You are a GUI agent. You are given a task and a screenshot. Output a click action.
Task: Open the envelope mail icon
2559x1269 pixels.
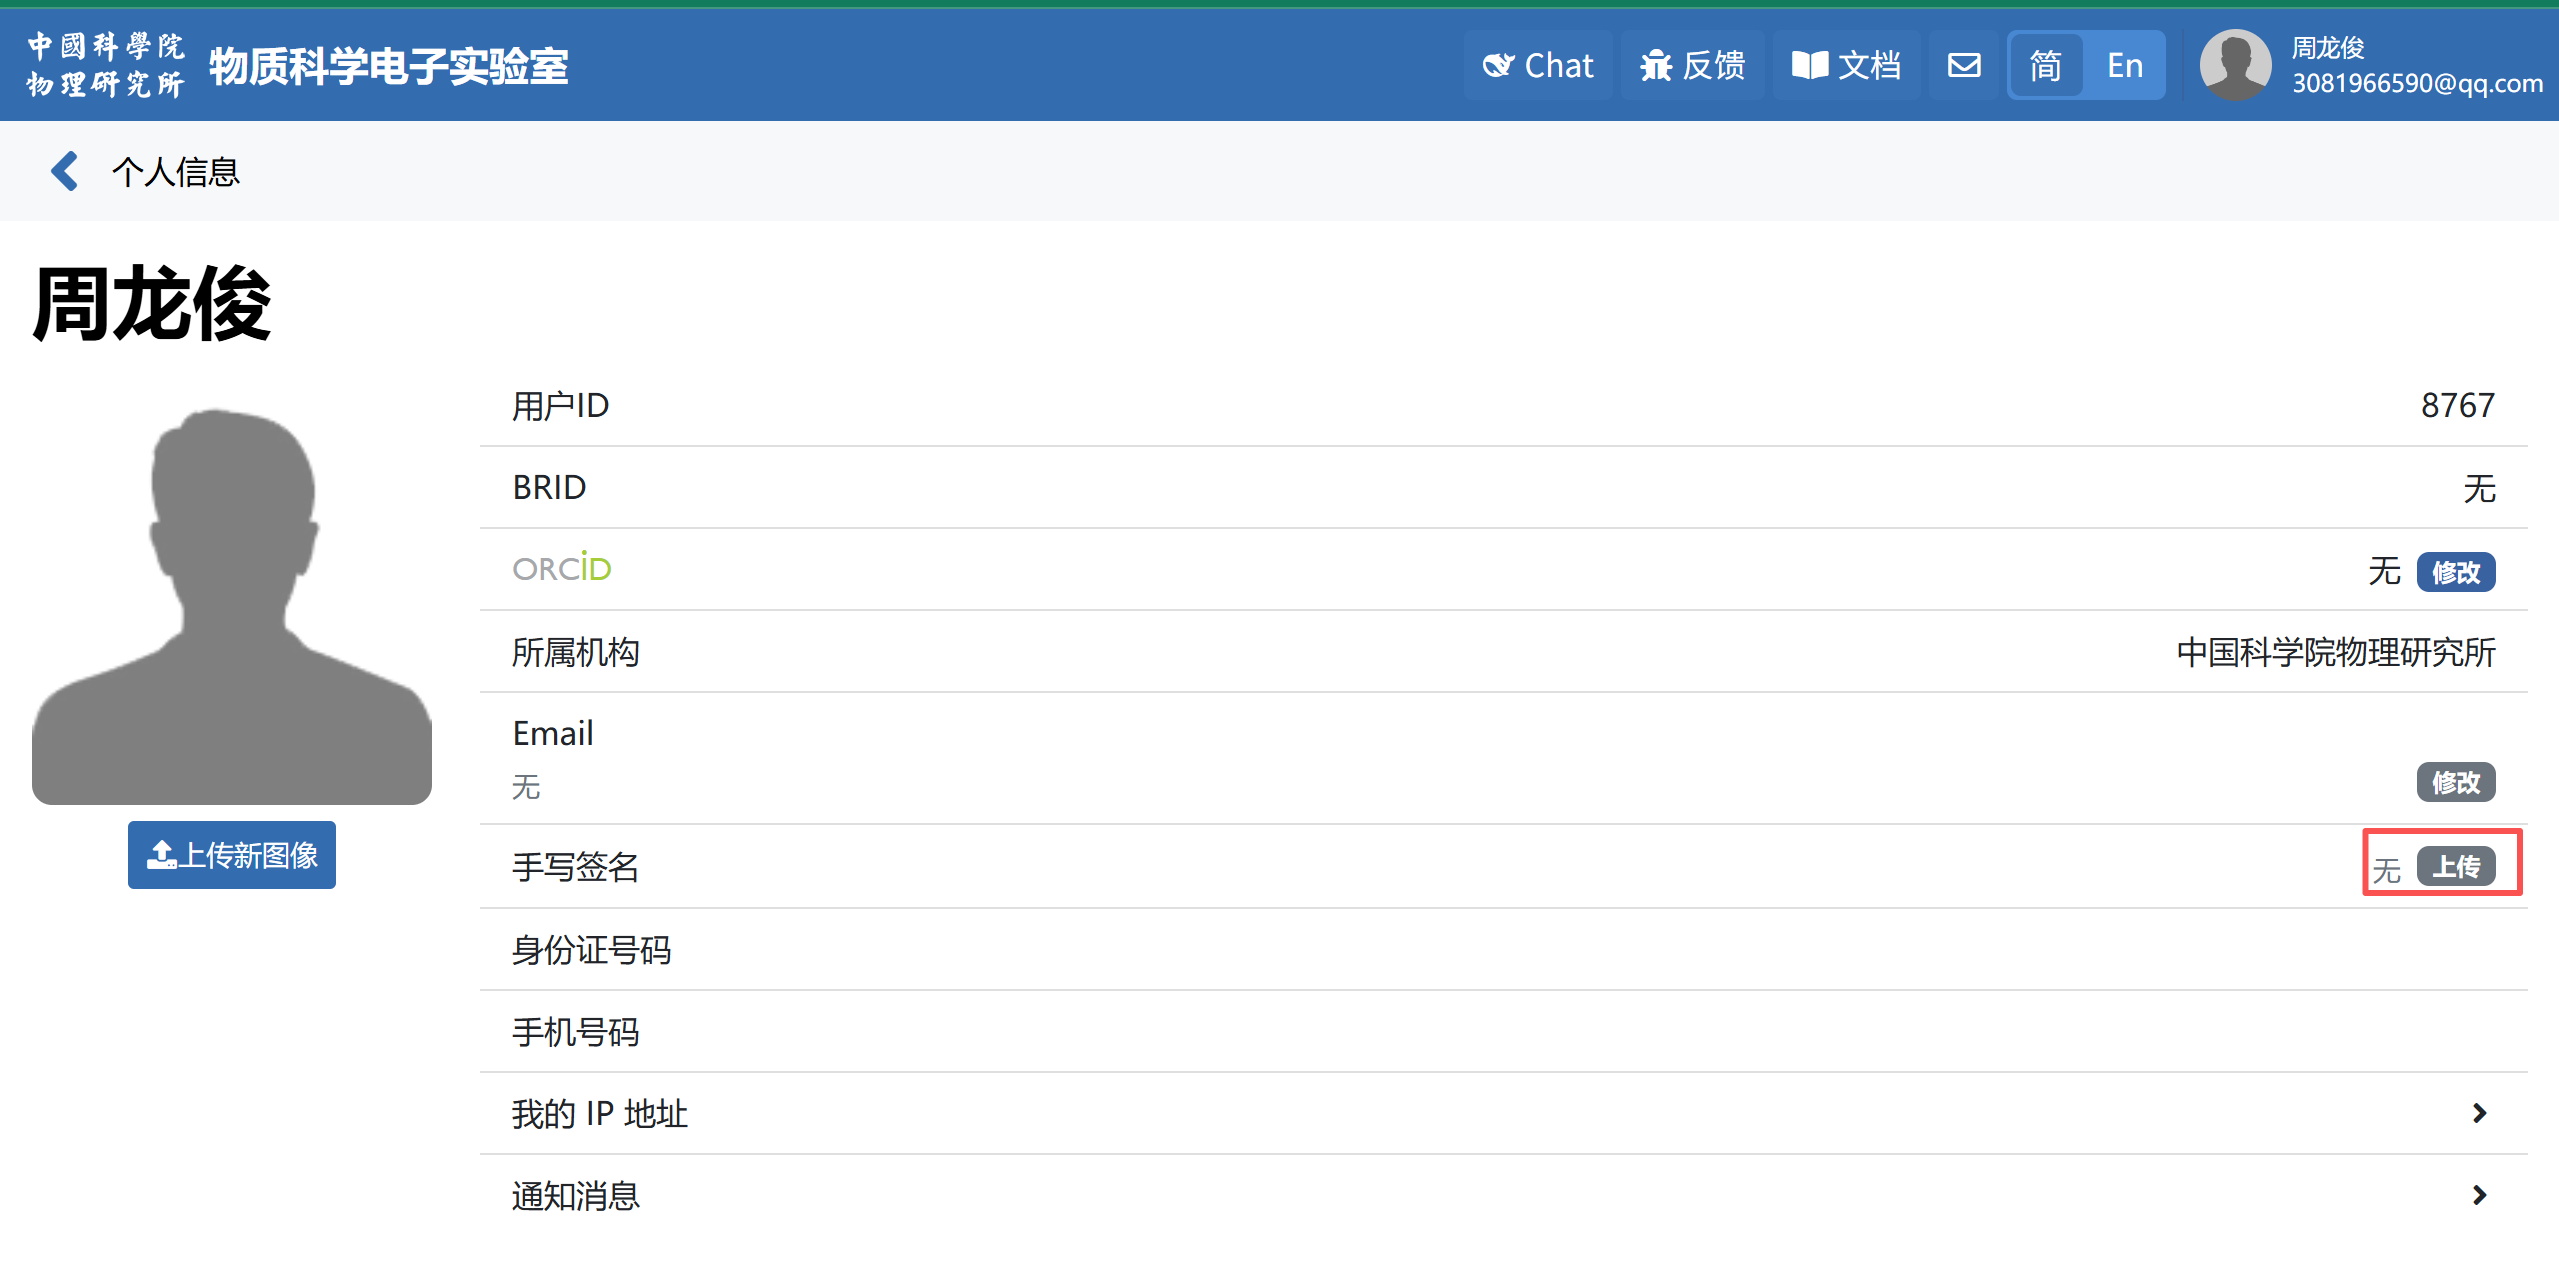[x=1964, y=66]
